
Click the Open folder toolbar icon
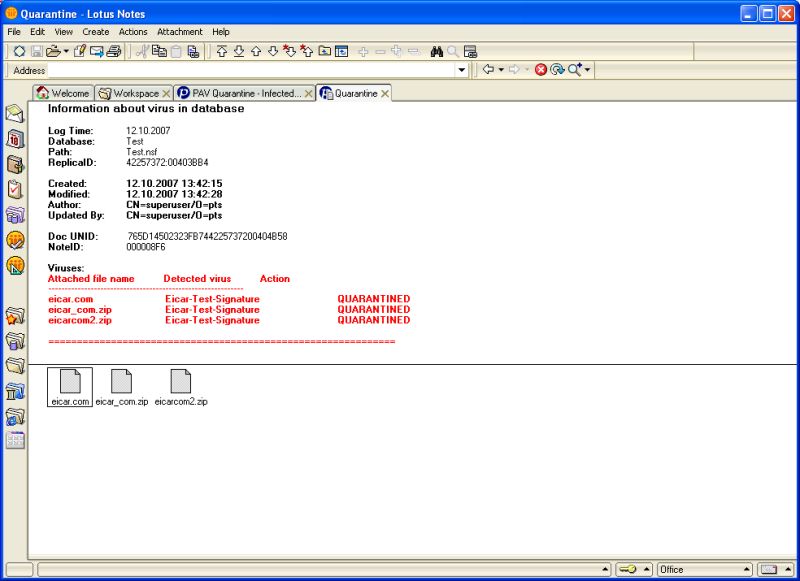[x=54, y=51]
